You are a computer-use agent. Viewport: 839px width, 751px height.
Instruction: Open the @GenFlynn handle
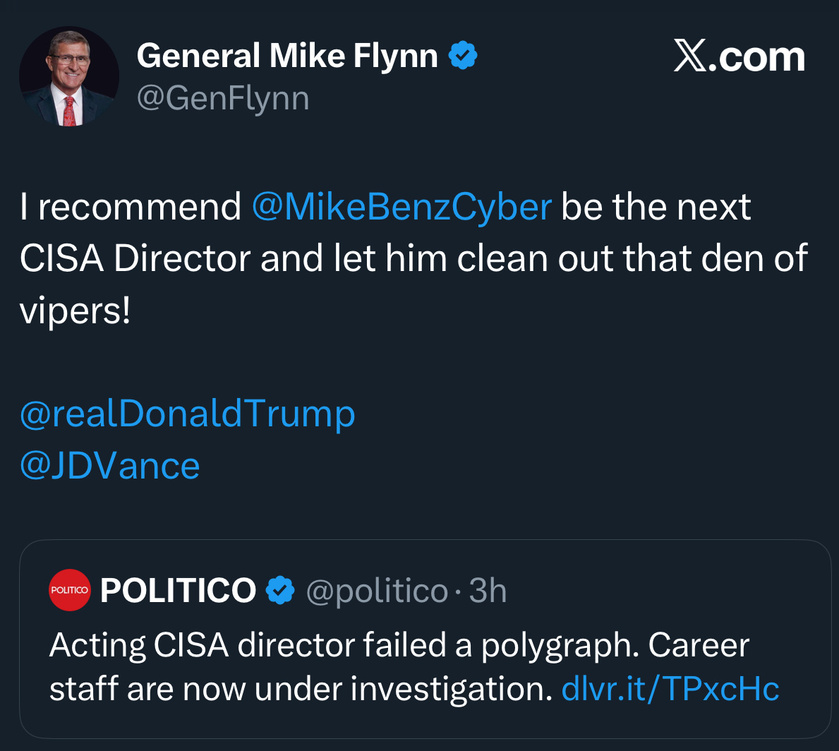pyautogui.click(x=222, y=98)
